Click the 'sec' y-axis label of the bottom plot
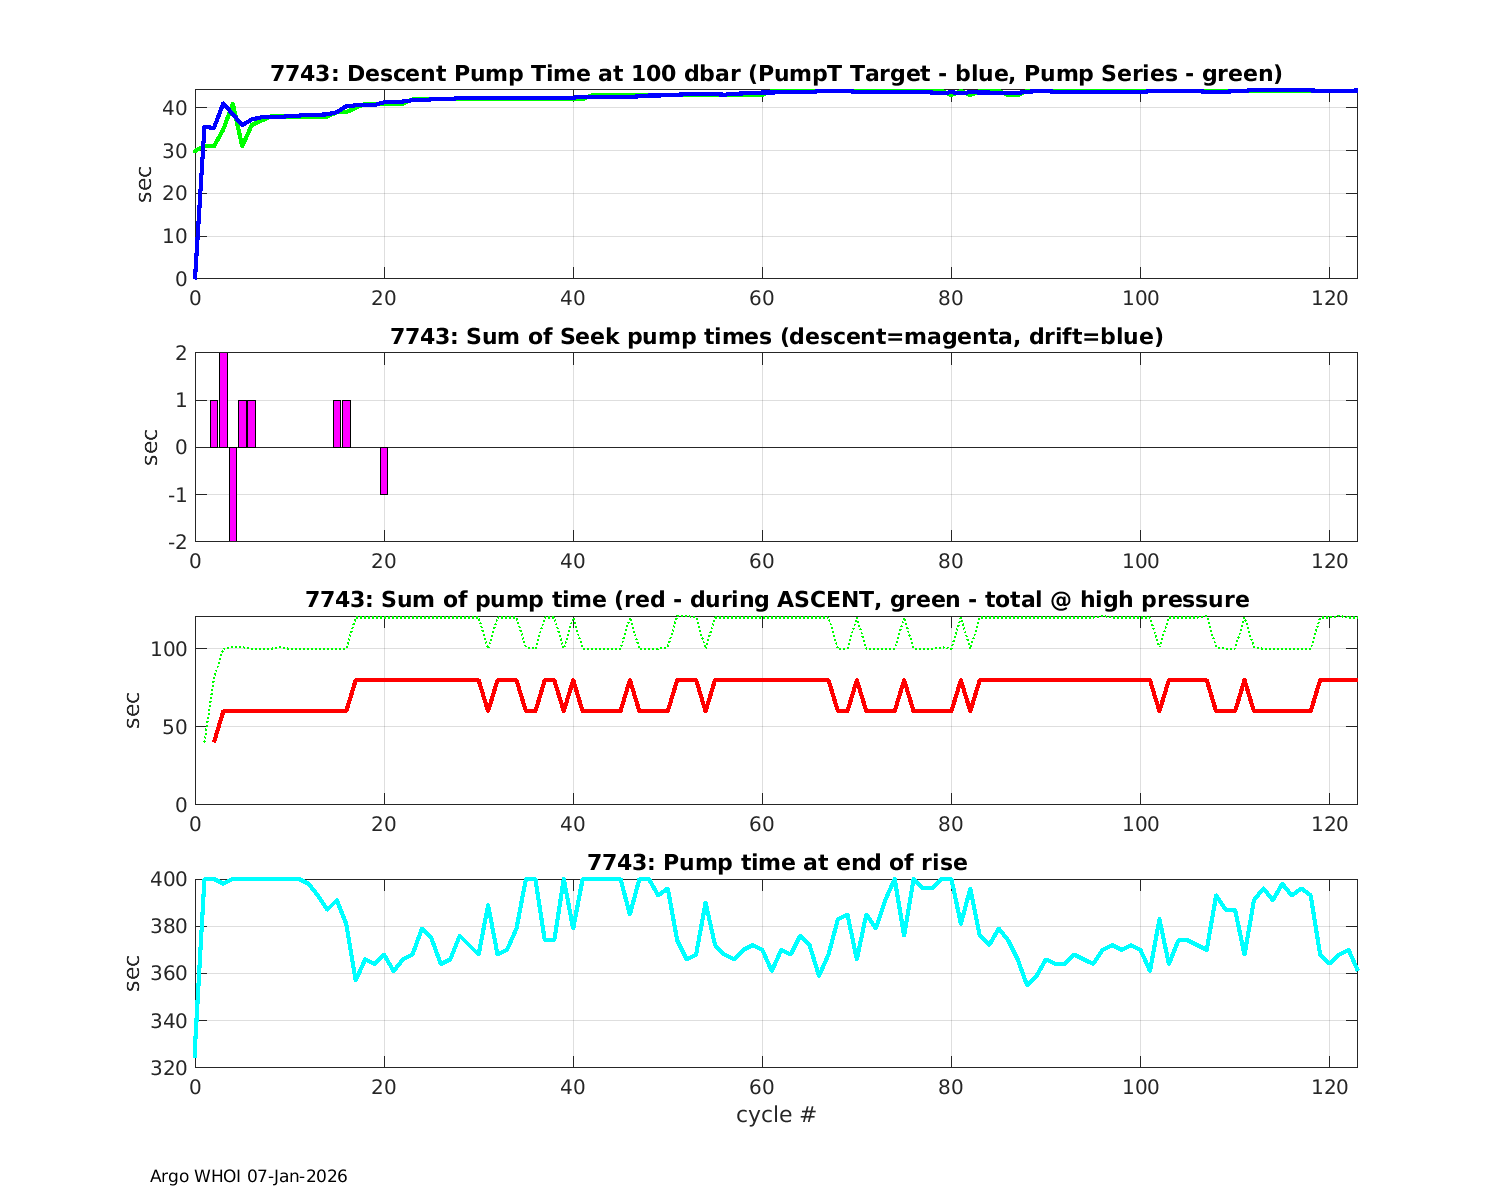The width and height of the screenshot is (1500, 1200). [x=133, y=973]
